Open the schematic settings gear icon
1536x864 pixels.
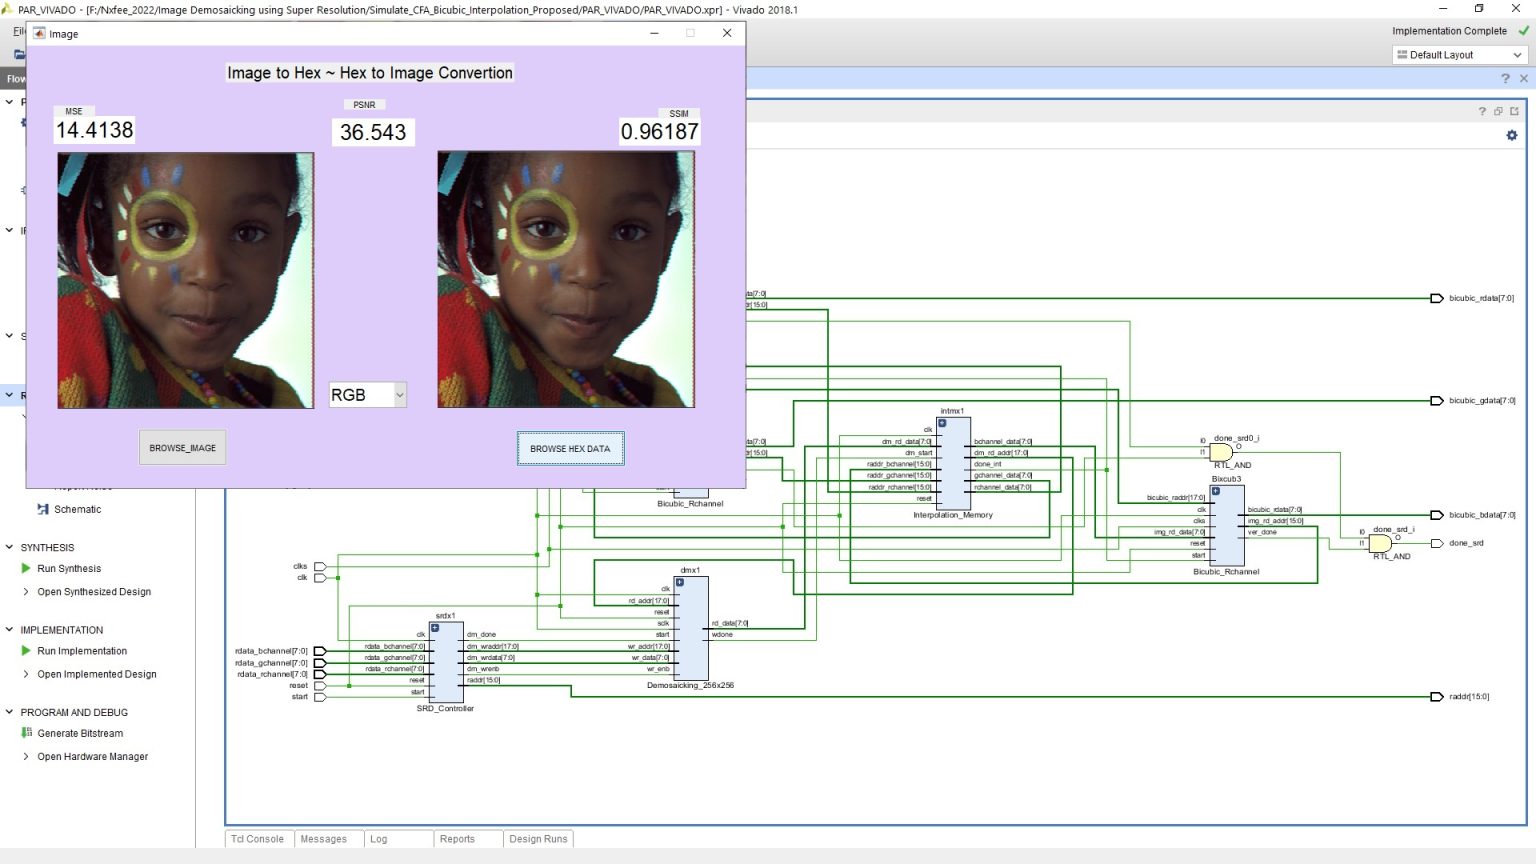pyautogui.click(x=1511, y=135)
